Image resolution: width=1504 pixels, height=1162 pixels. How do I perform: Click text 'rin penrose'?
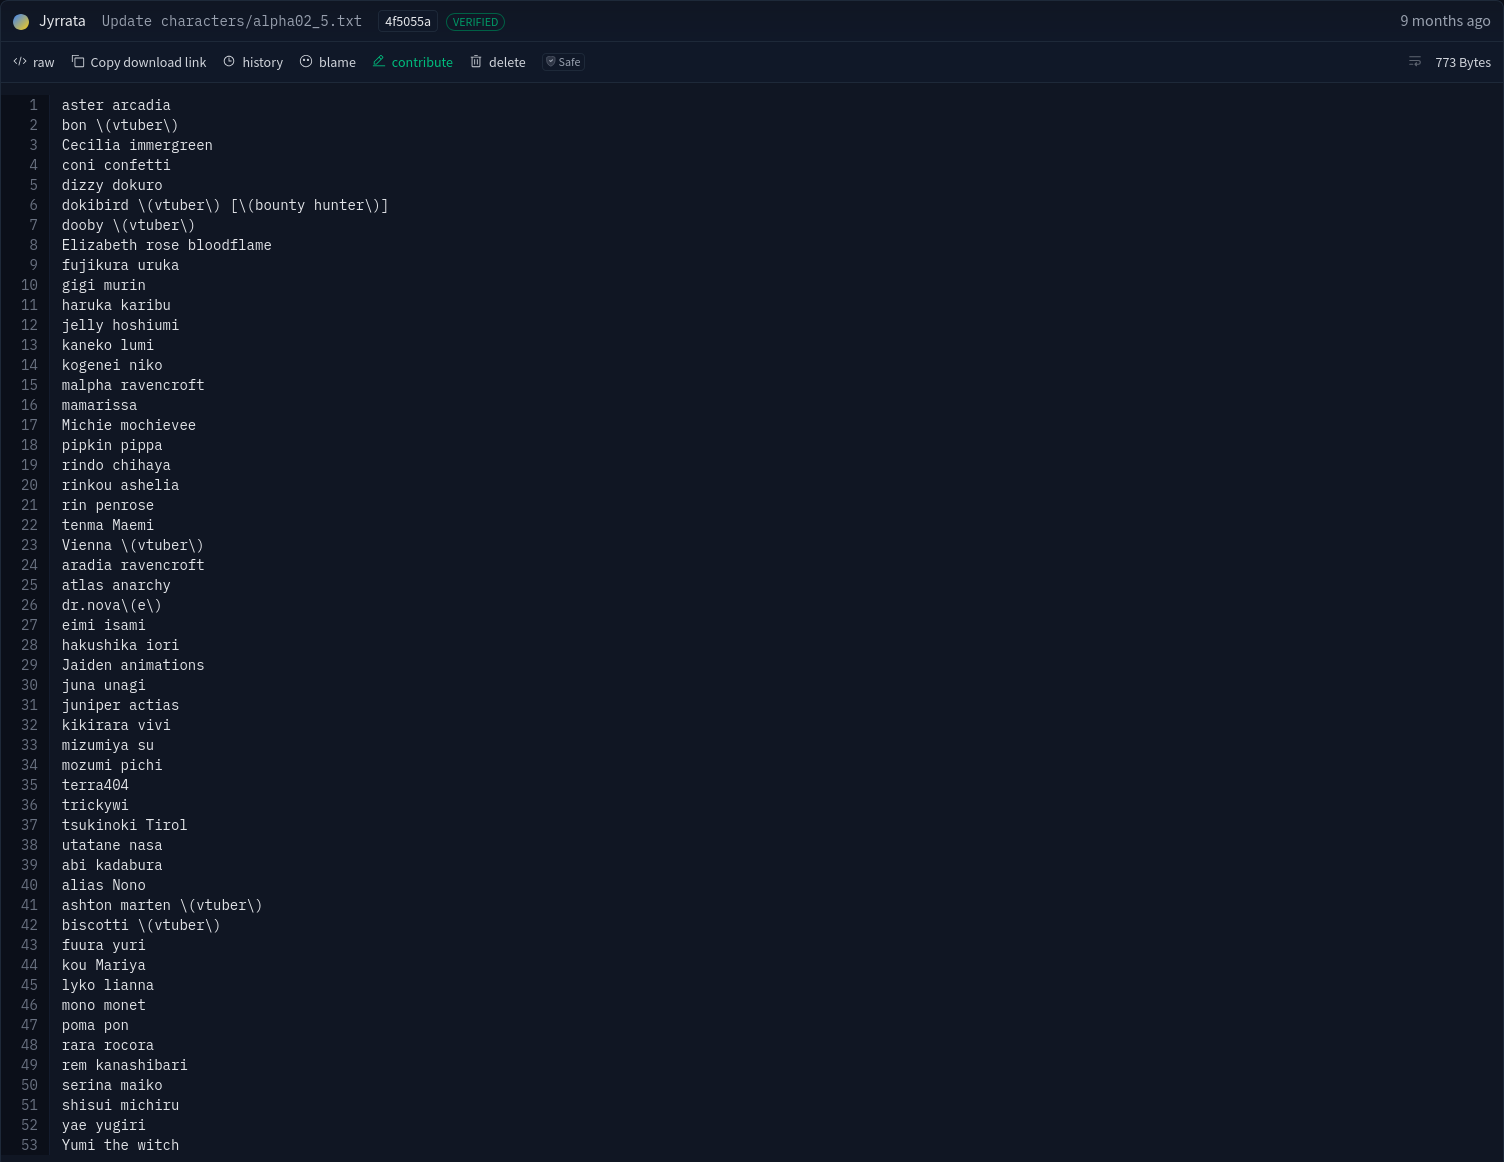point(108,505)
